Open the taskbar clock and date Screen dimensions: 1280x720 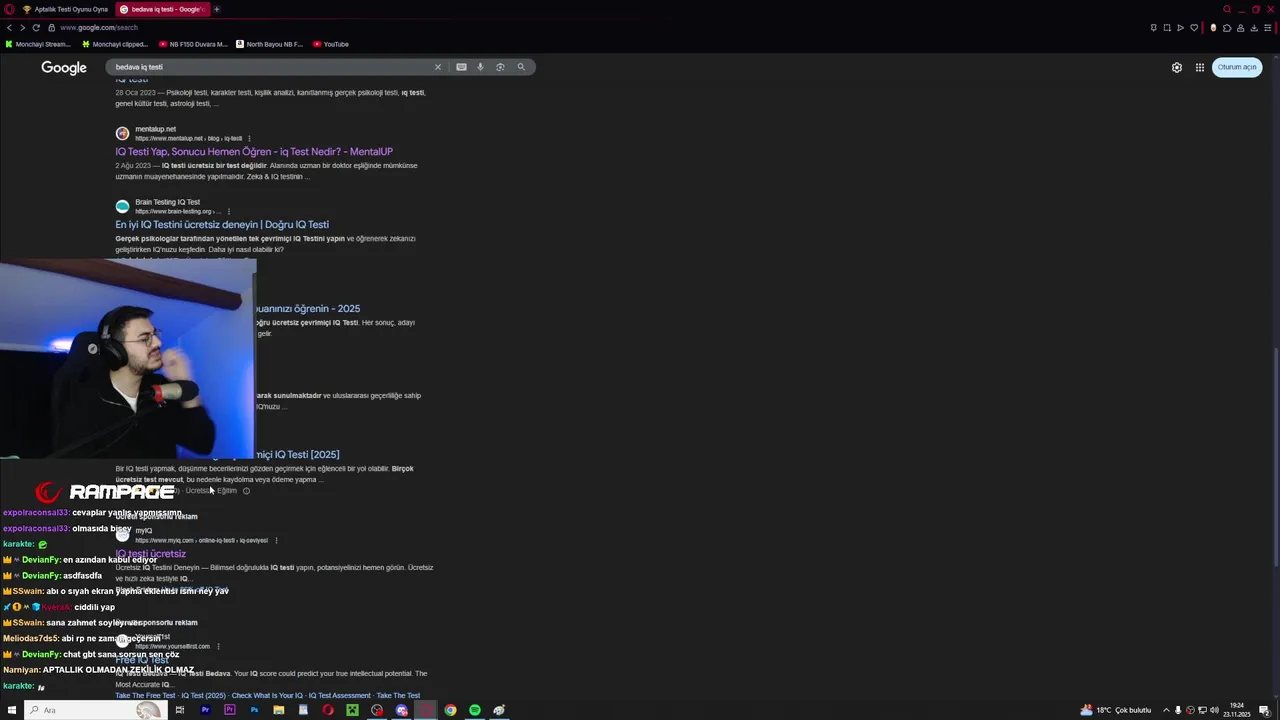pos(1238,710)
